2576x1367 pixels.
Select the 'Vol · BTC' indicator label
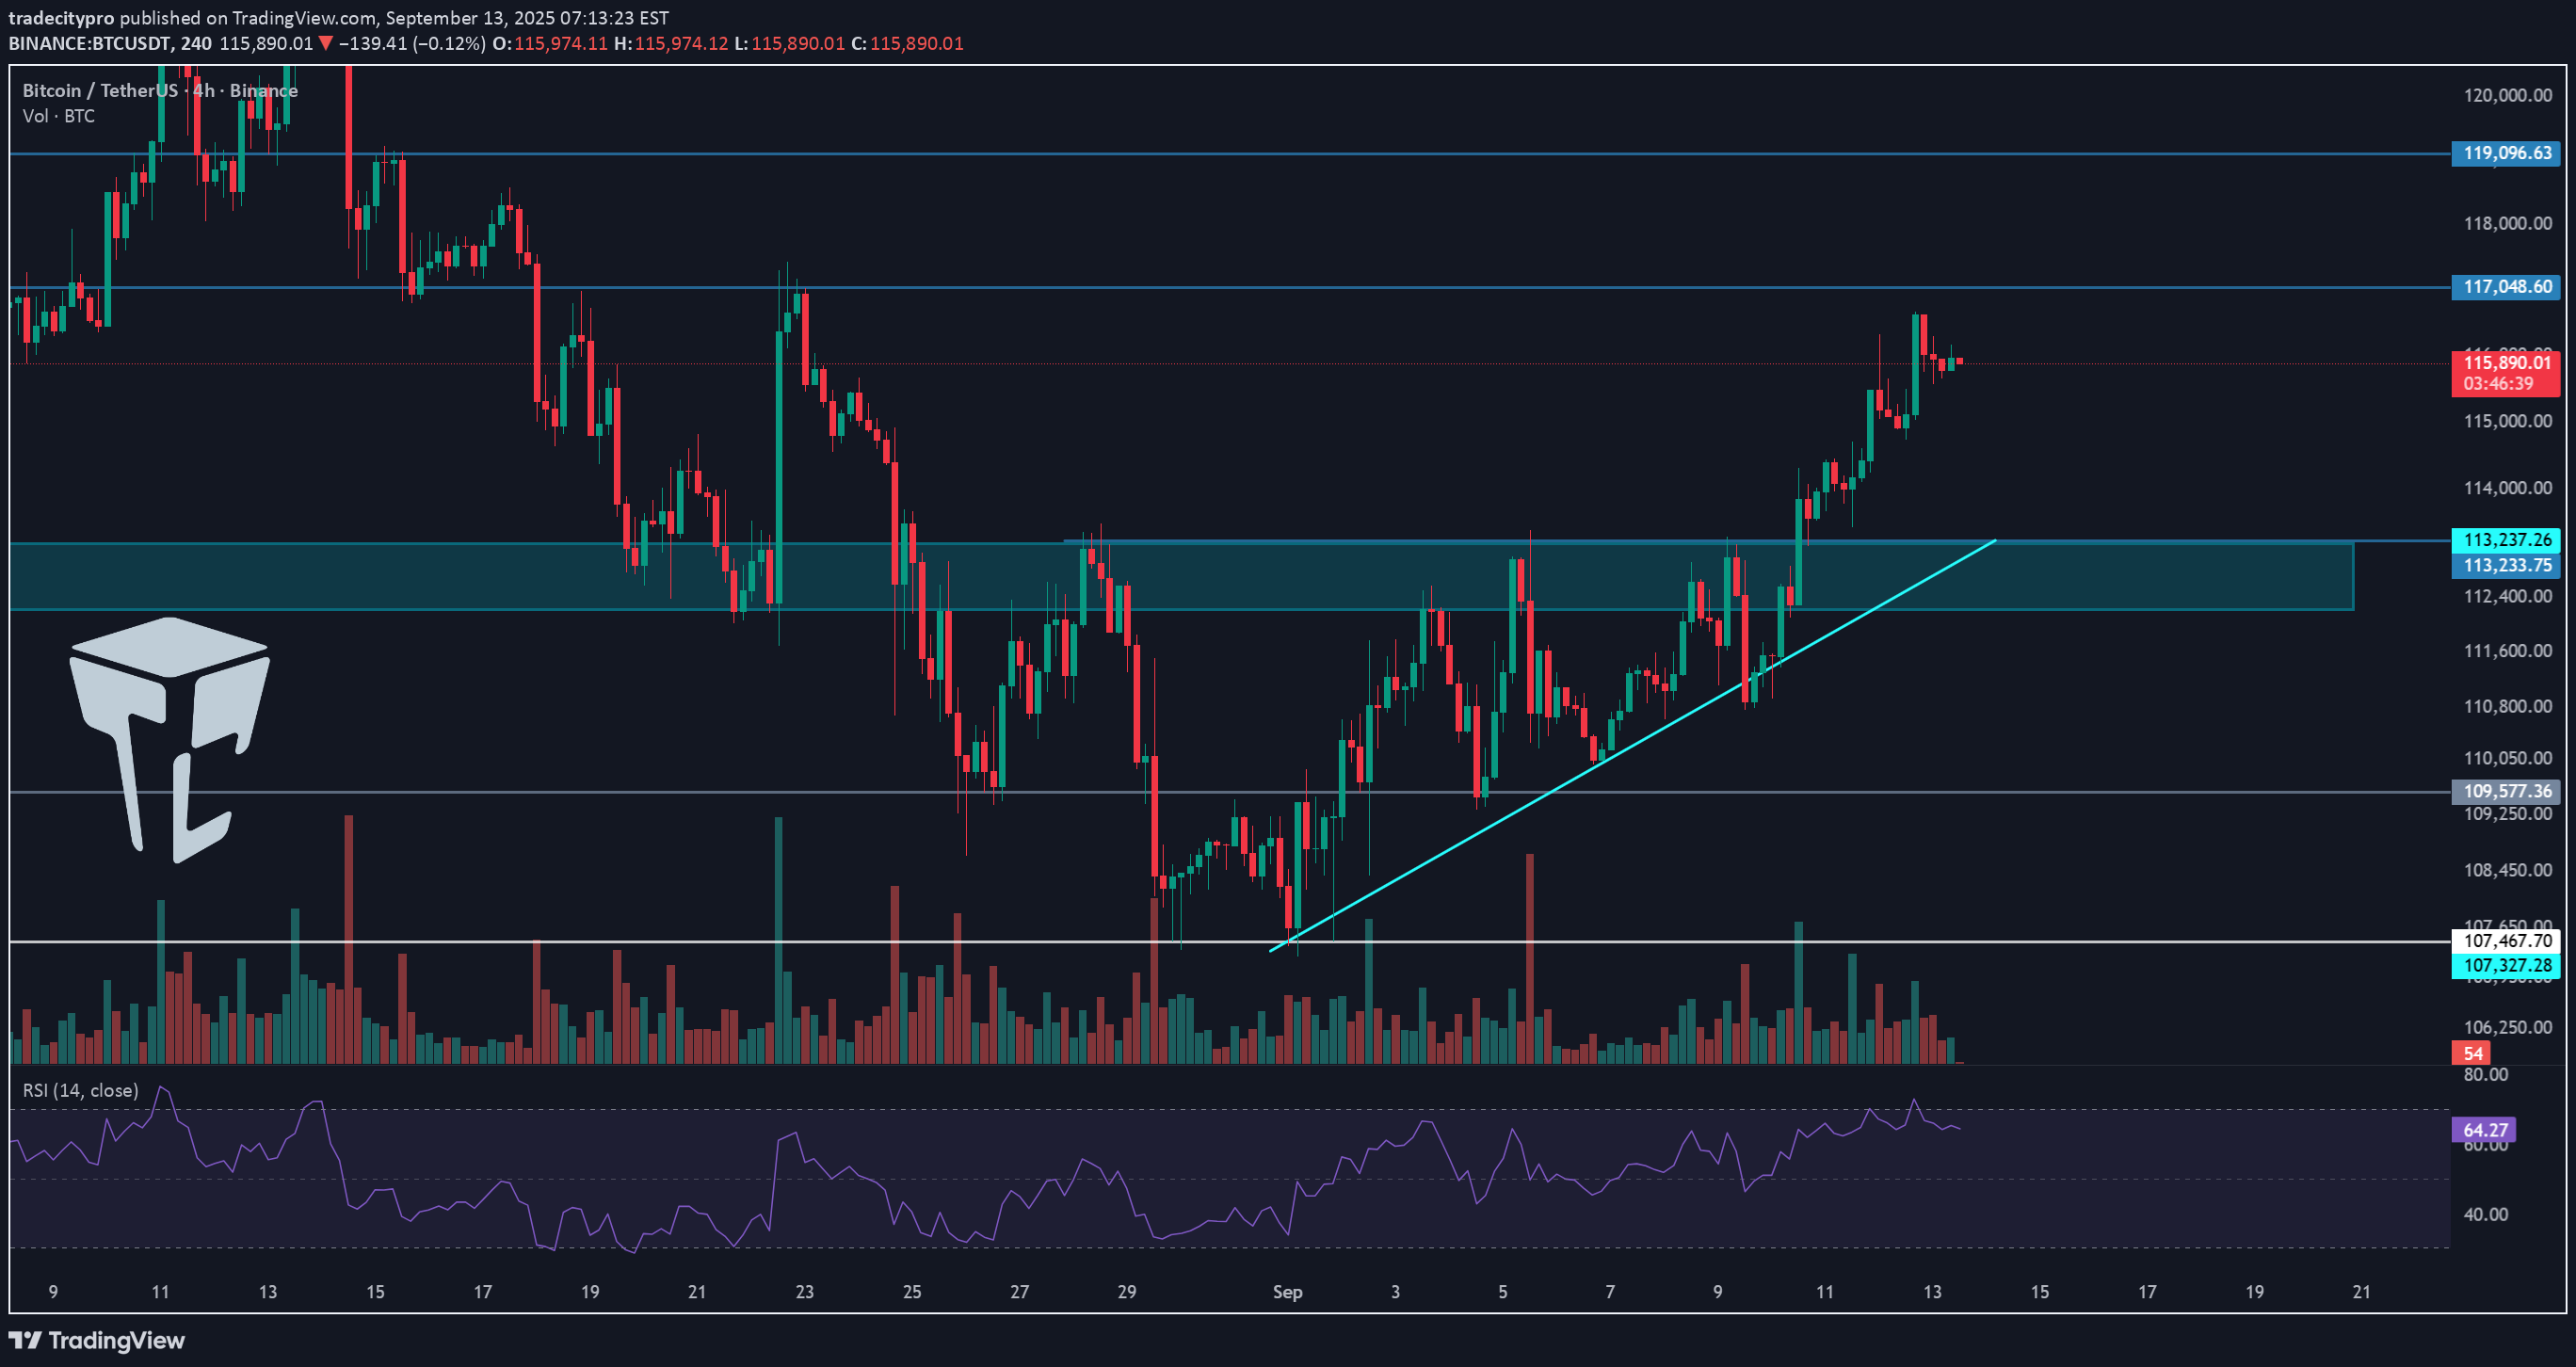click(59, 116)
